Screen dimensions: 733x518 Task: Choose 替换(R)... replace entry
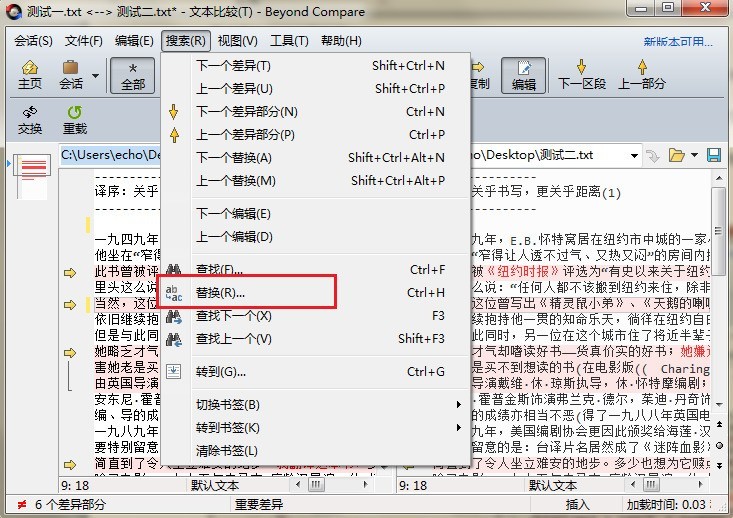[316, 293]
